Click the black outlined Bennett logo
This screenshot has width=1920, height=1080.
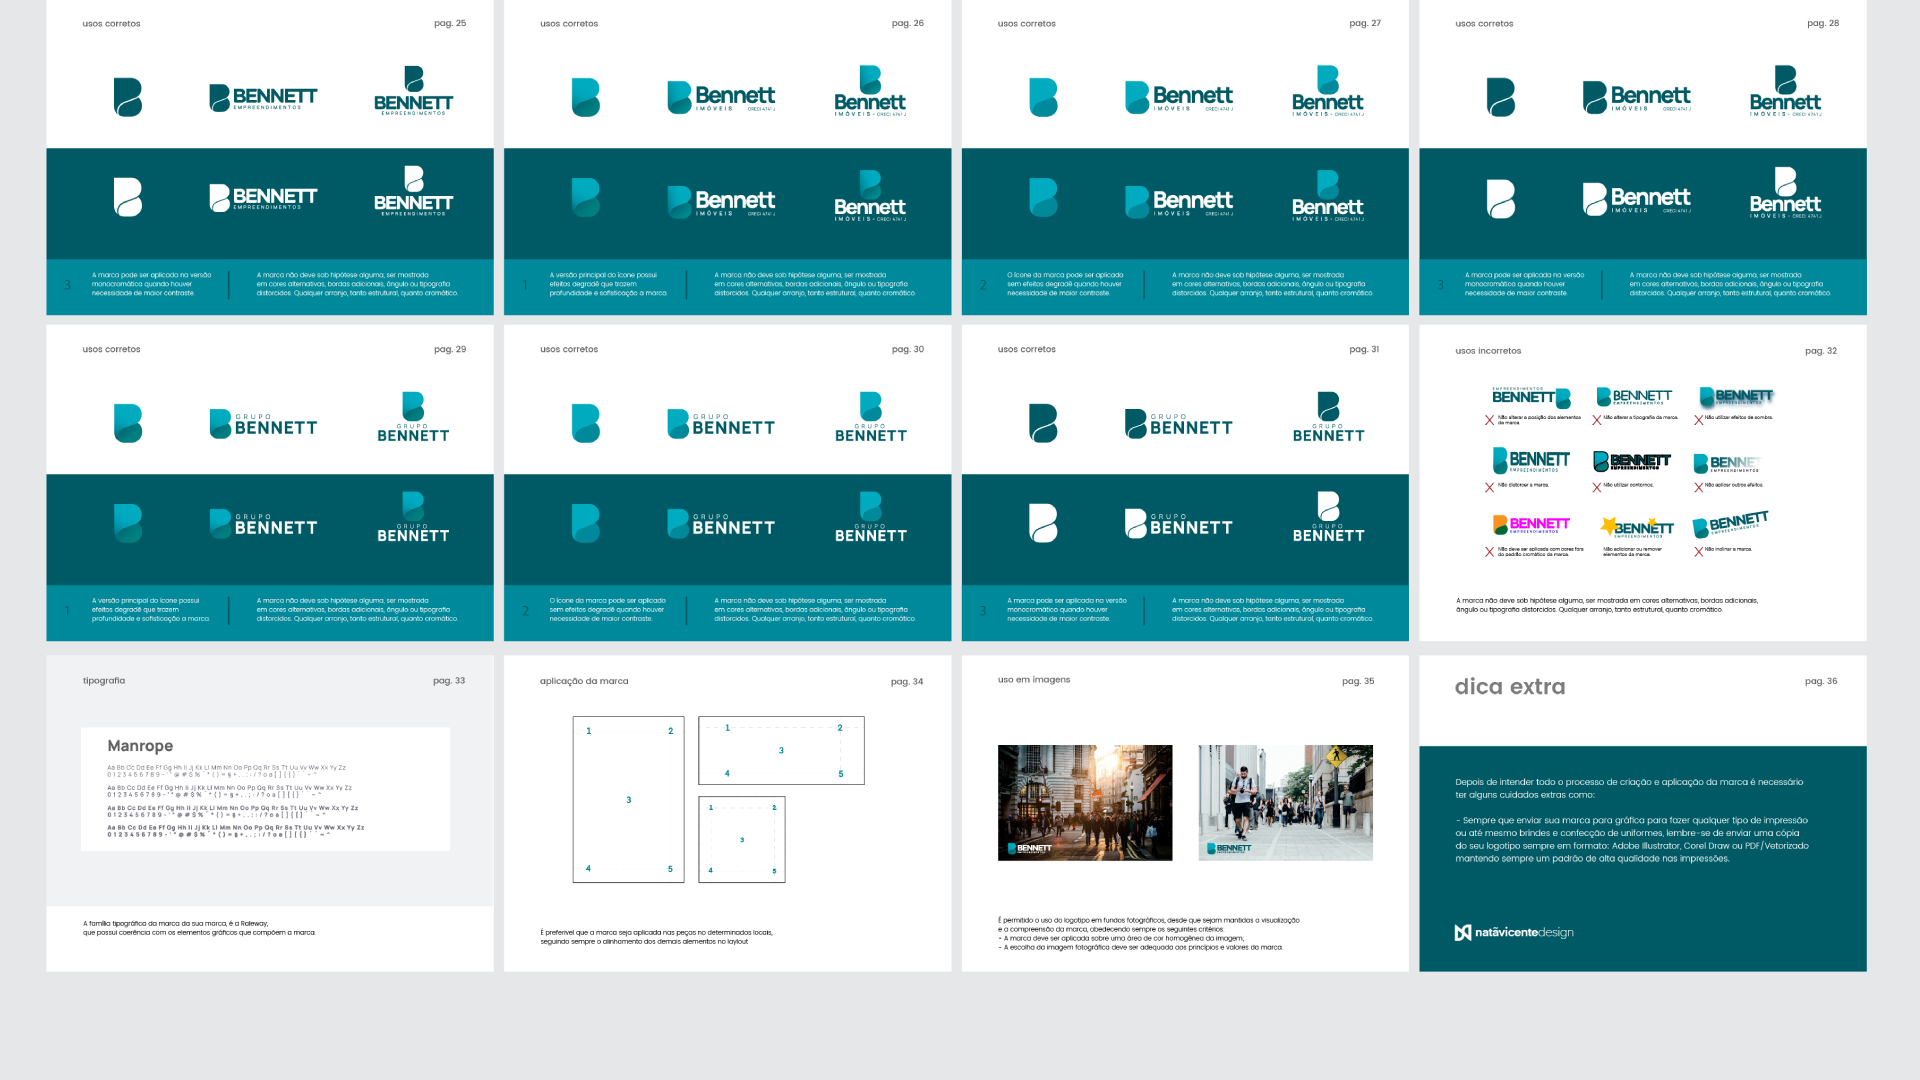click(x=1632, y=461)
